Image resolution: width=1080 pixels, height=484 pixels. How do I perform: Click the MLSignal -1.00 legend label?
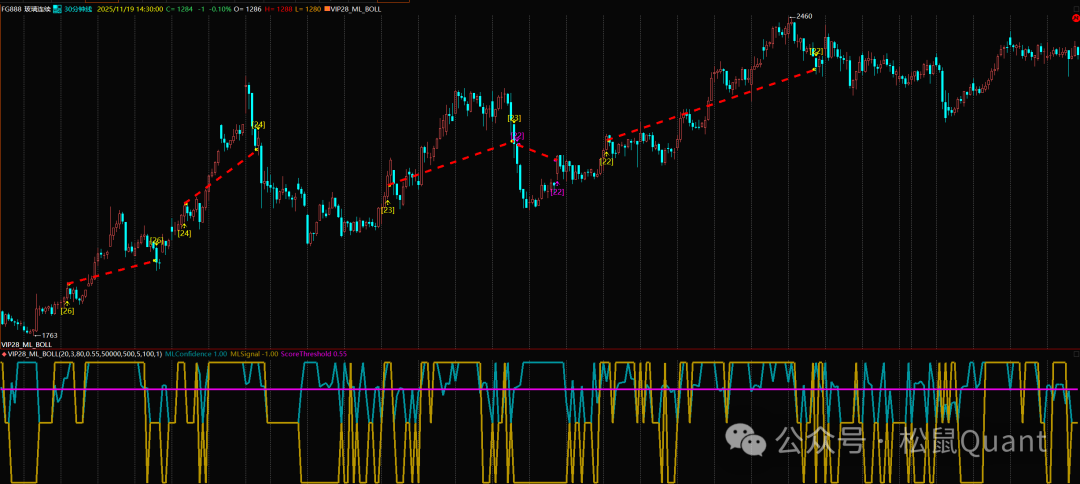[x=254, y=354]
